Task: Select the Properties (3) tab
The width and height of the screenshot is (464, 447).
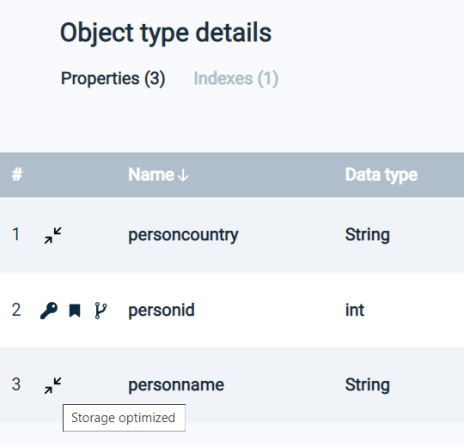Action: (x=113, y=79)
